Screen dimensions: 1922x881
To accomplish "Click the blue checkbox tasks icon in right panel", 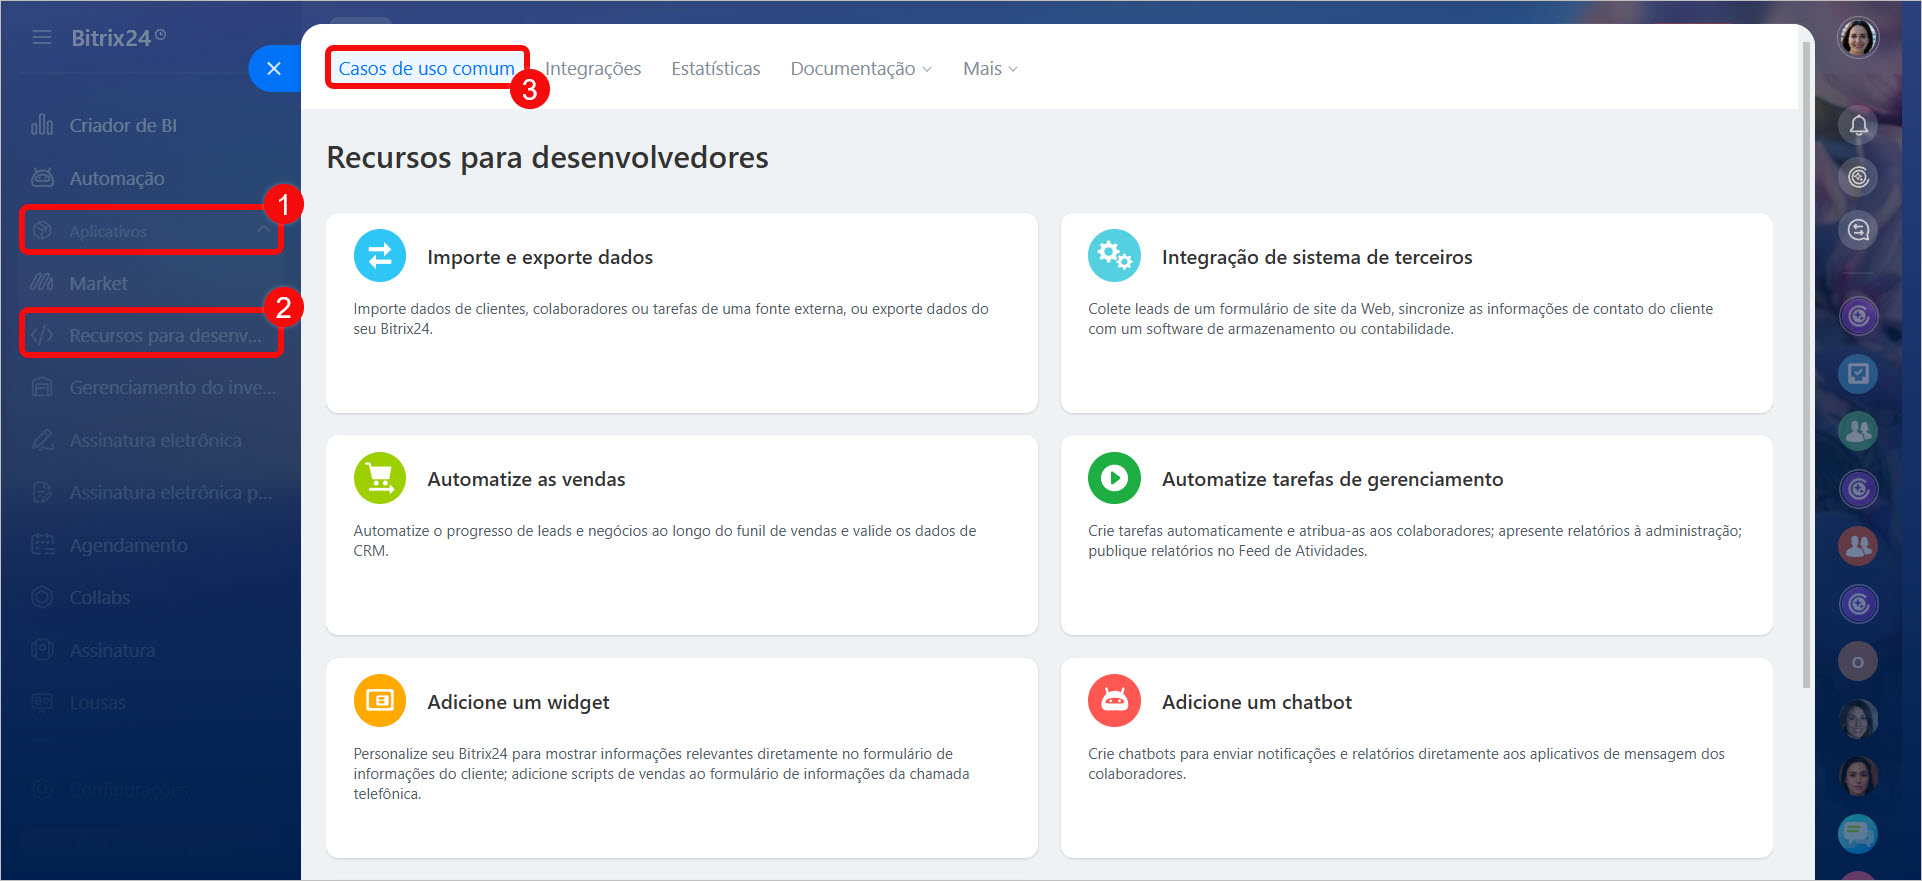I will tap(1858, 373).
